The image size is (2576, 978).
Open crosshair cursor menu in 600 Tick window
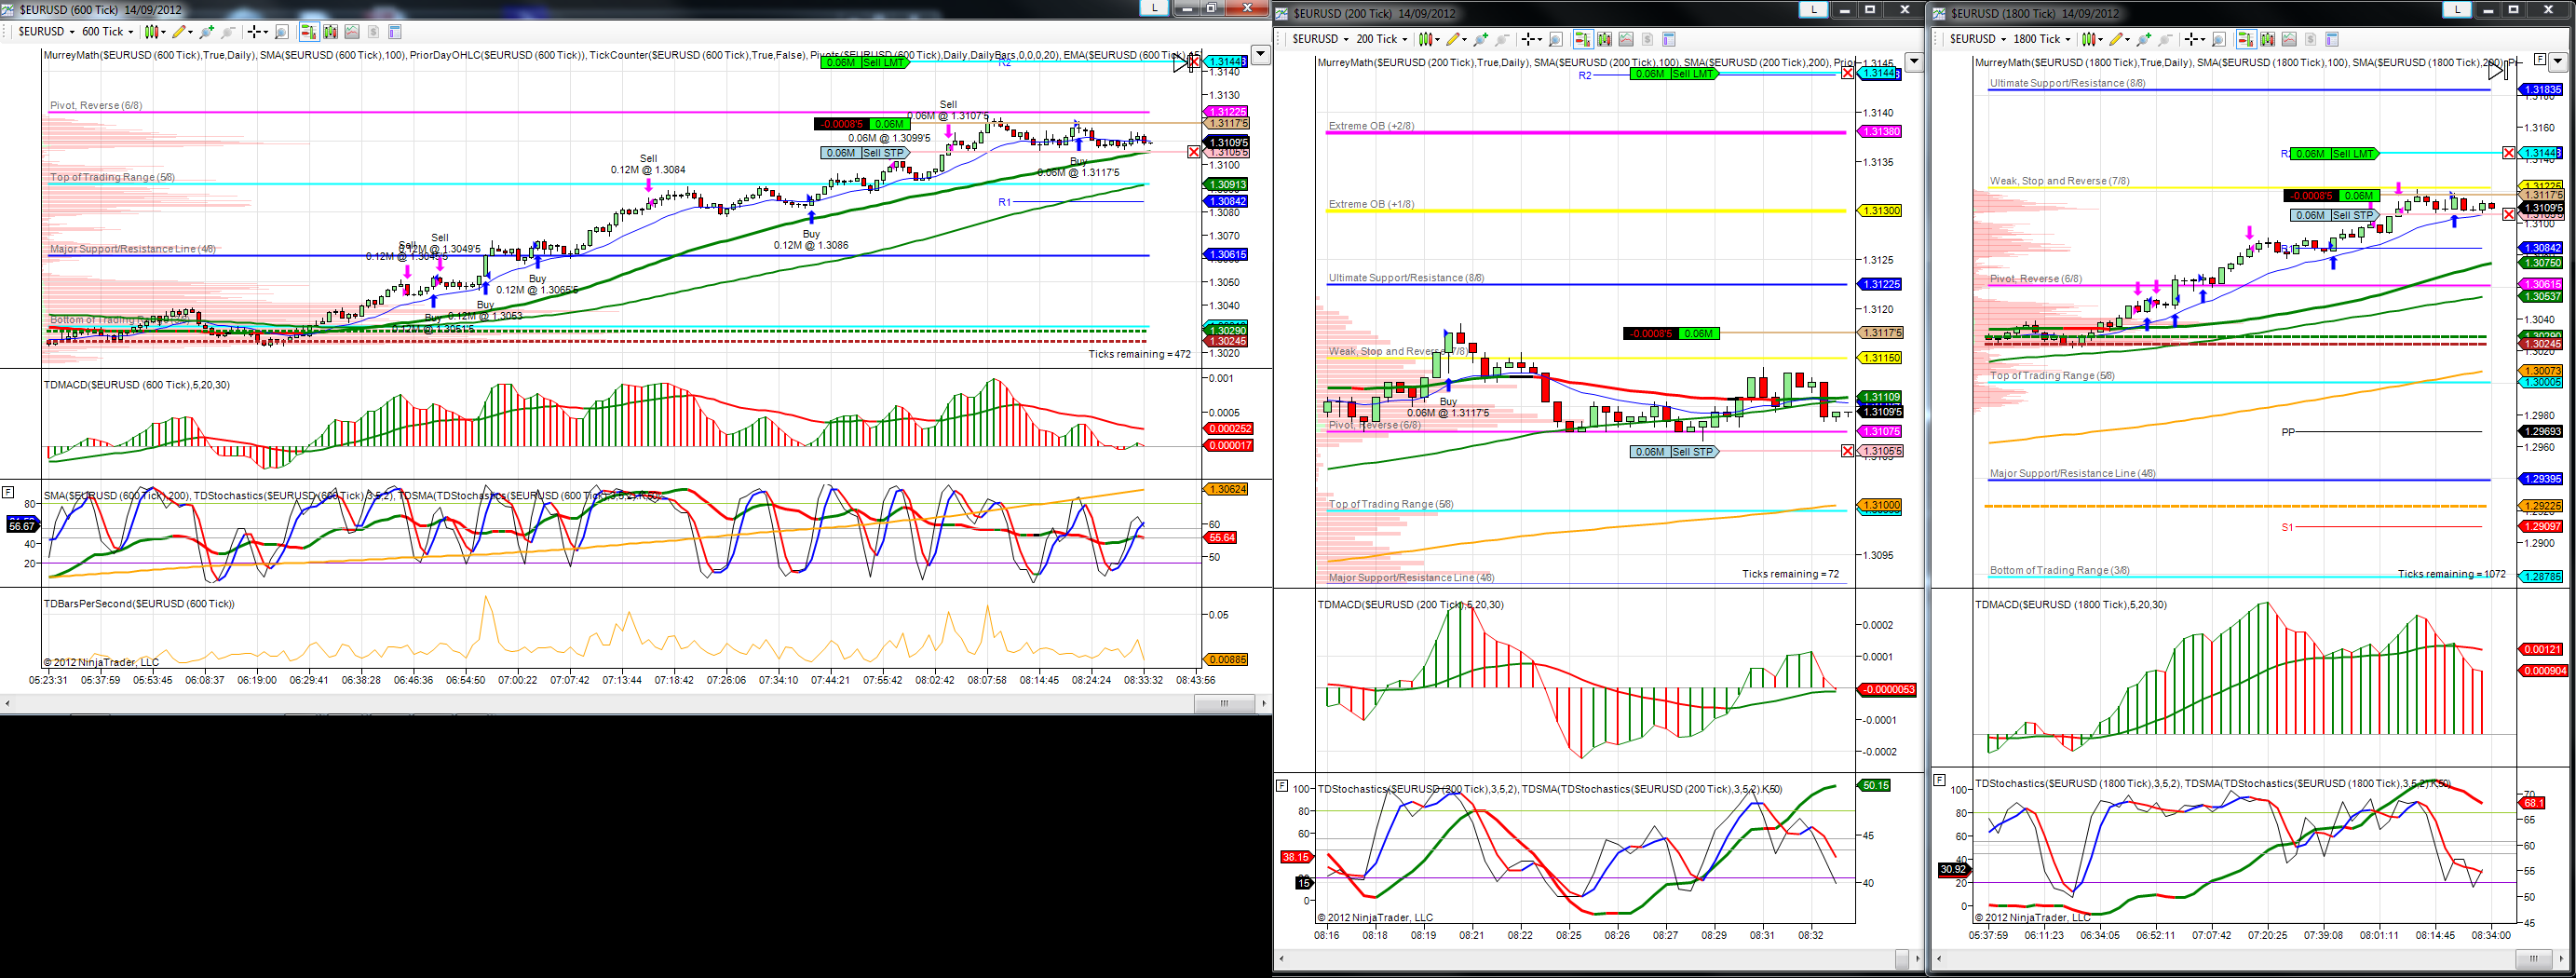(x=257, y=32)
